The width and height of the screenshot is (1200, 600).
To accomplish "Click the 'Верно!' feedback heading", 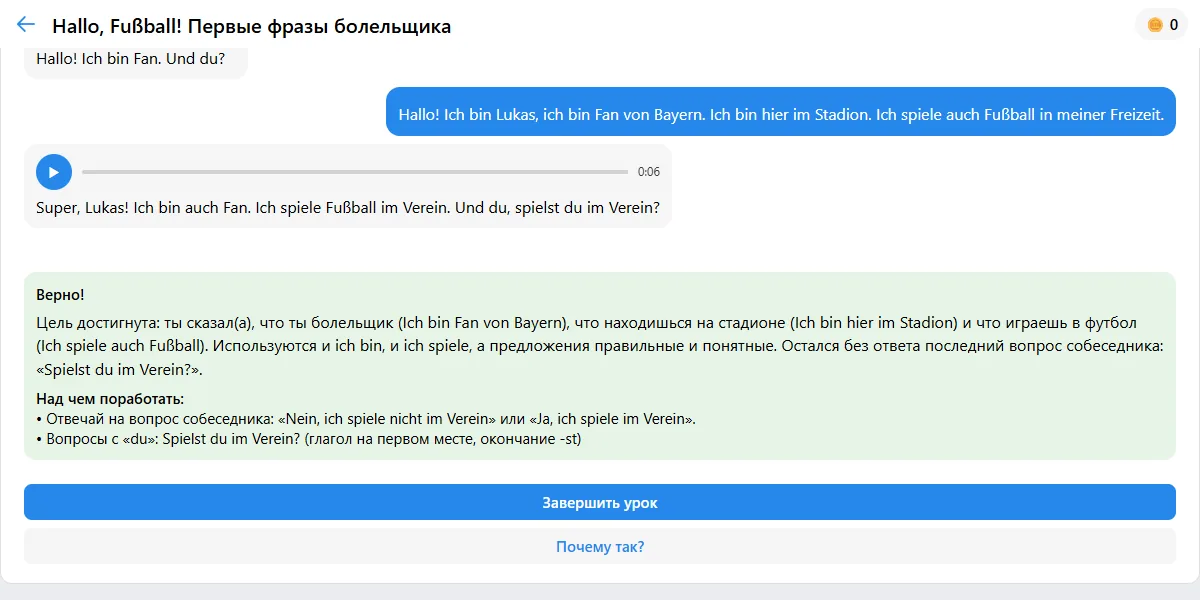I will click(61, 295).
